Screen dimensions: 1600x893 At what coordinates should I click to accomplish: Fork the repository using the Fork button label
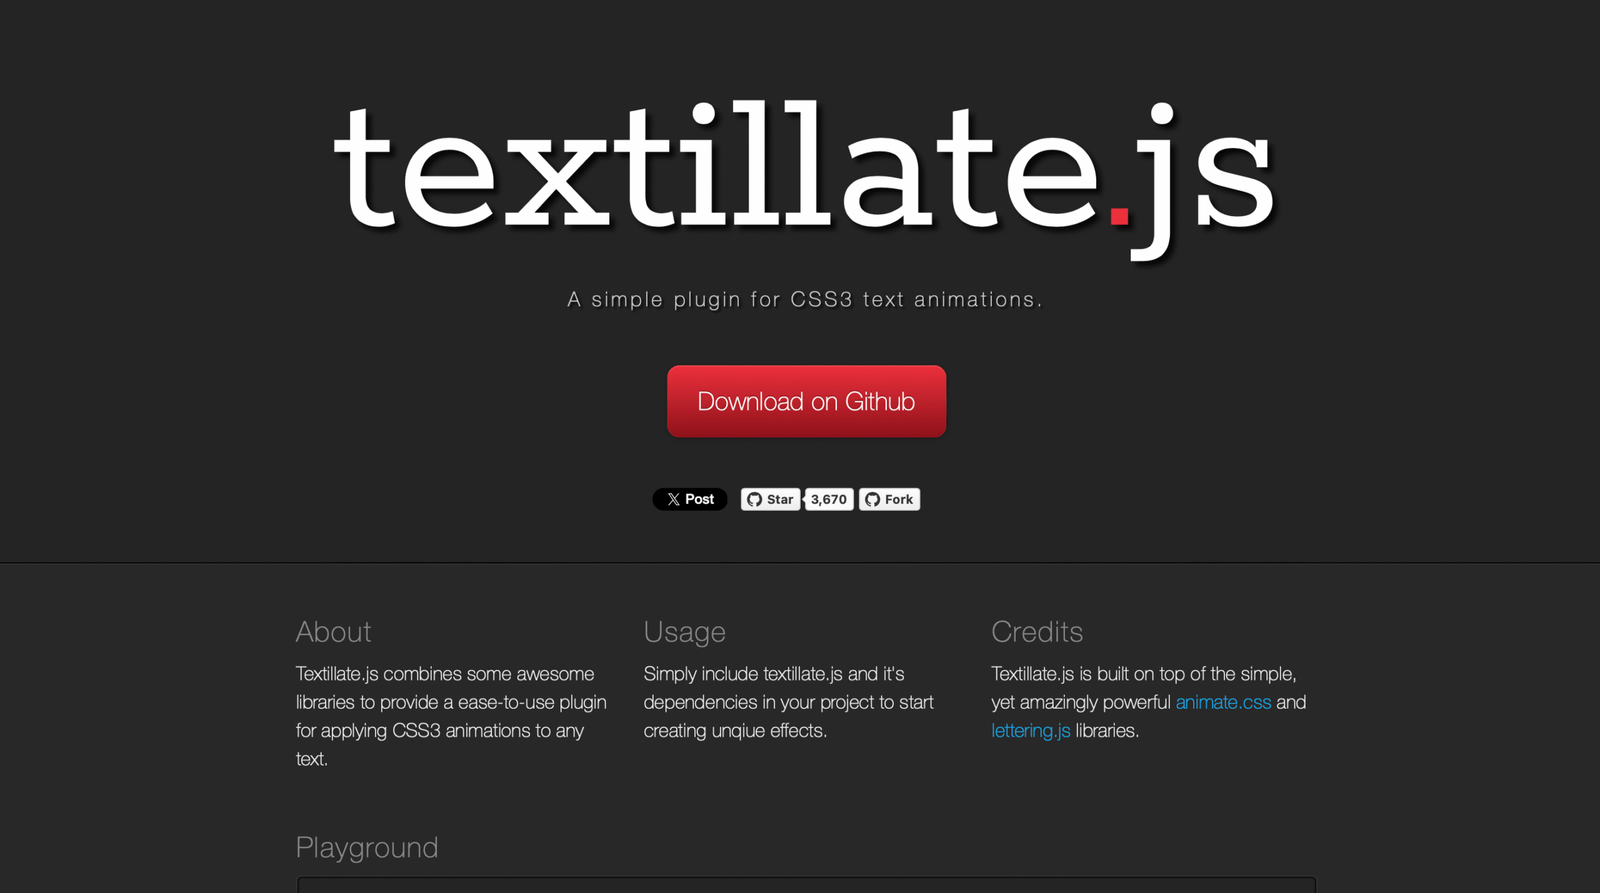[898, 499]
